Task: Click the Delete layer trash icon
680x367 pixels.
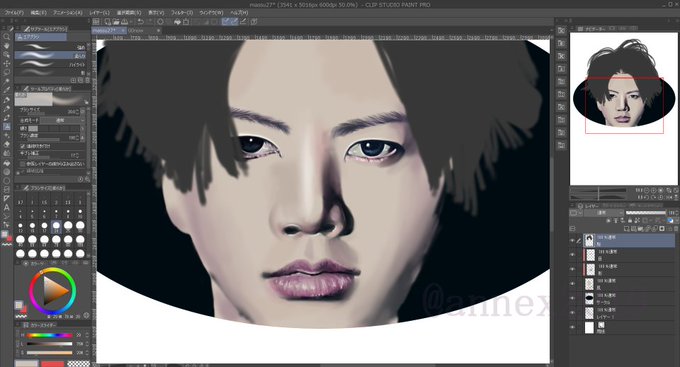Action: pyautogui.click(x=676, y=229)
